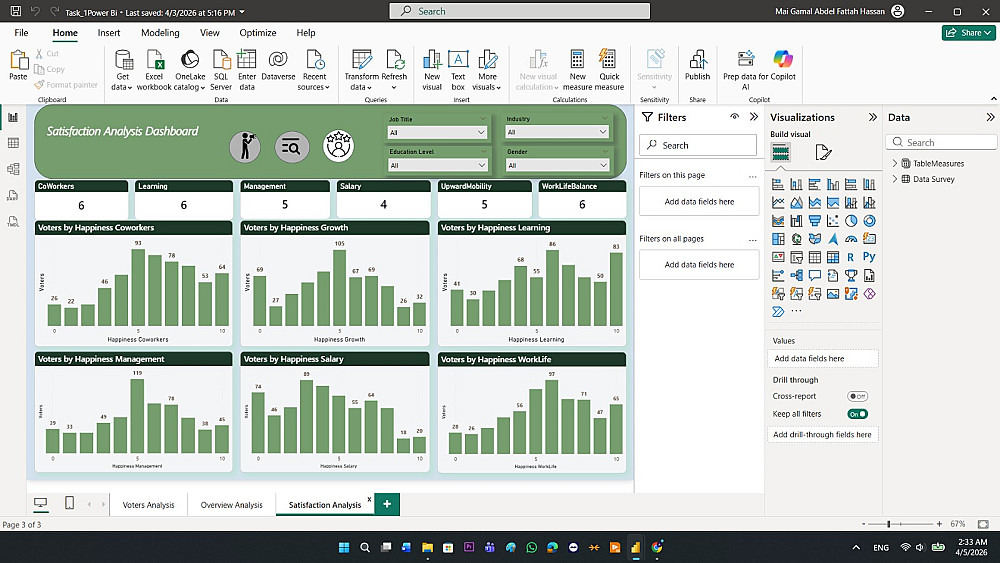
Task: Select the donut chart visualization
Action: tap(869, 221)
